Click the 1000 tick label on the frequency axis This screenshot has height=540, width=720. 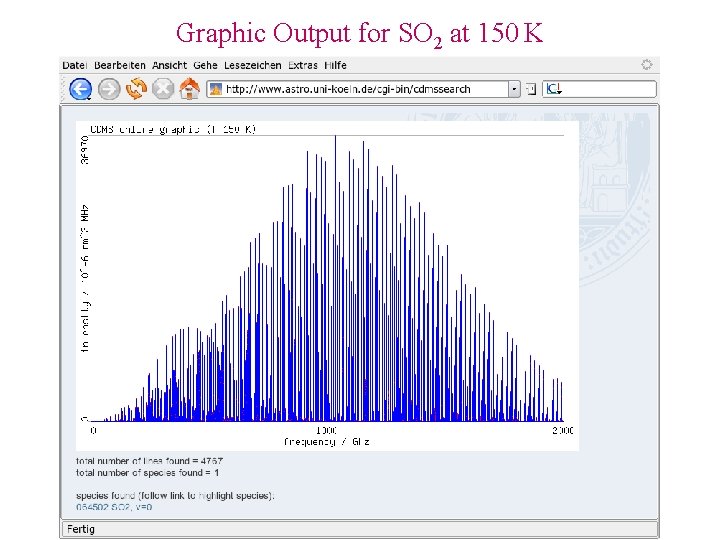pyautogui.click(x=326, y=430)
